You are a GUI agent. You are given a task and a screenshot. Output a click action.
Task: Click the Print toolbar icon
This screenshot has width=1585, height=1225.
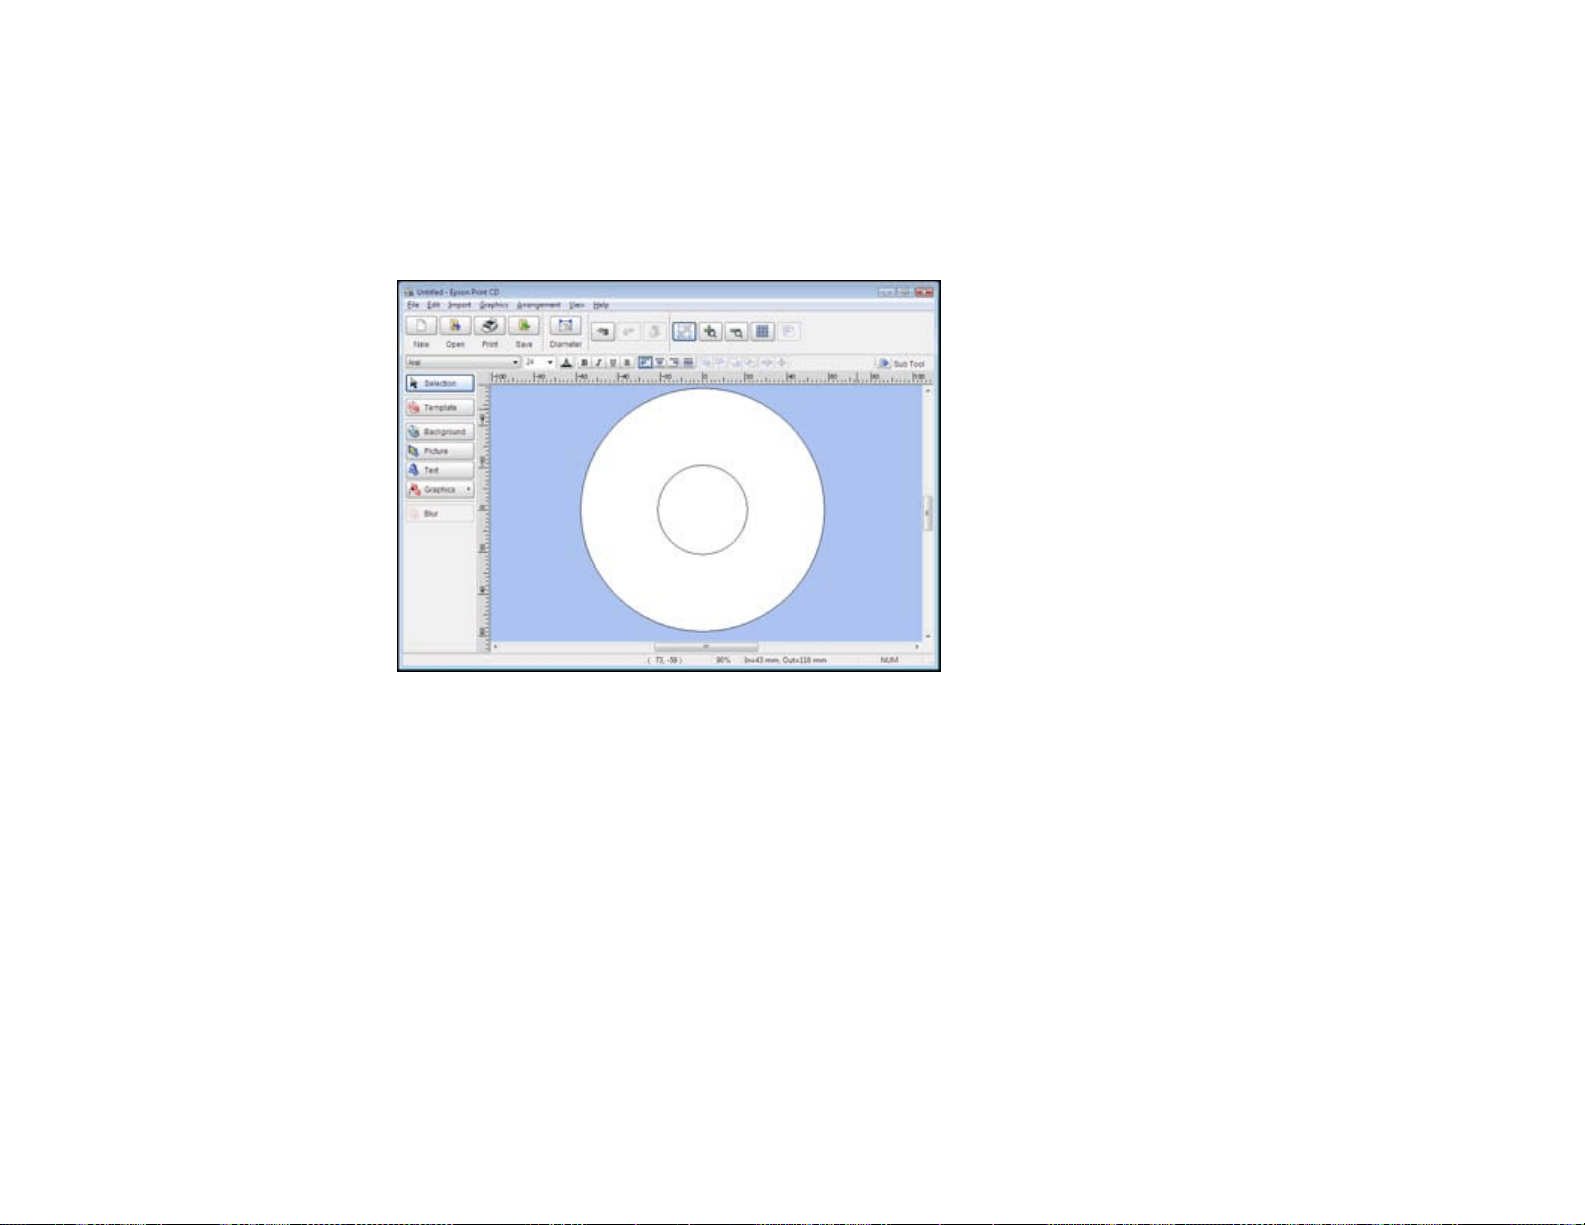(x=489, y=326)
